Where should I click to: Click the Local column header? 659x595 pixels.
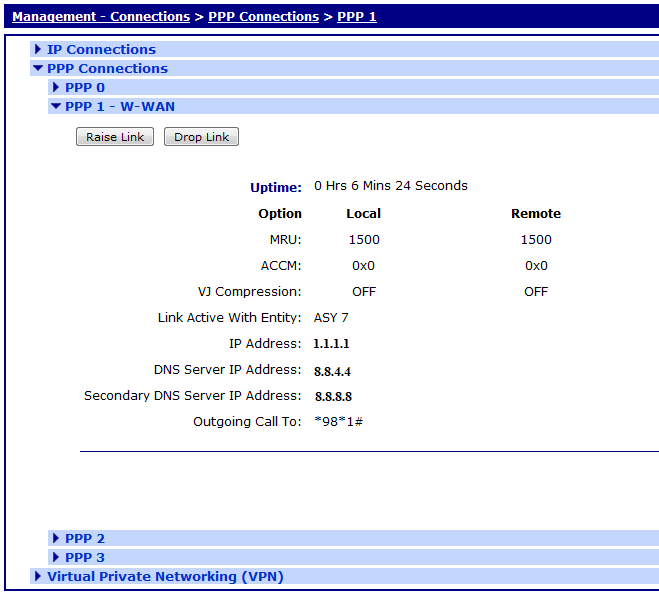tap(363, 213)
